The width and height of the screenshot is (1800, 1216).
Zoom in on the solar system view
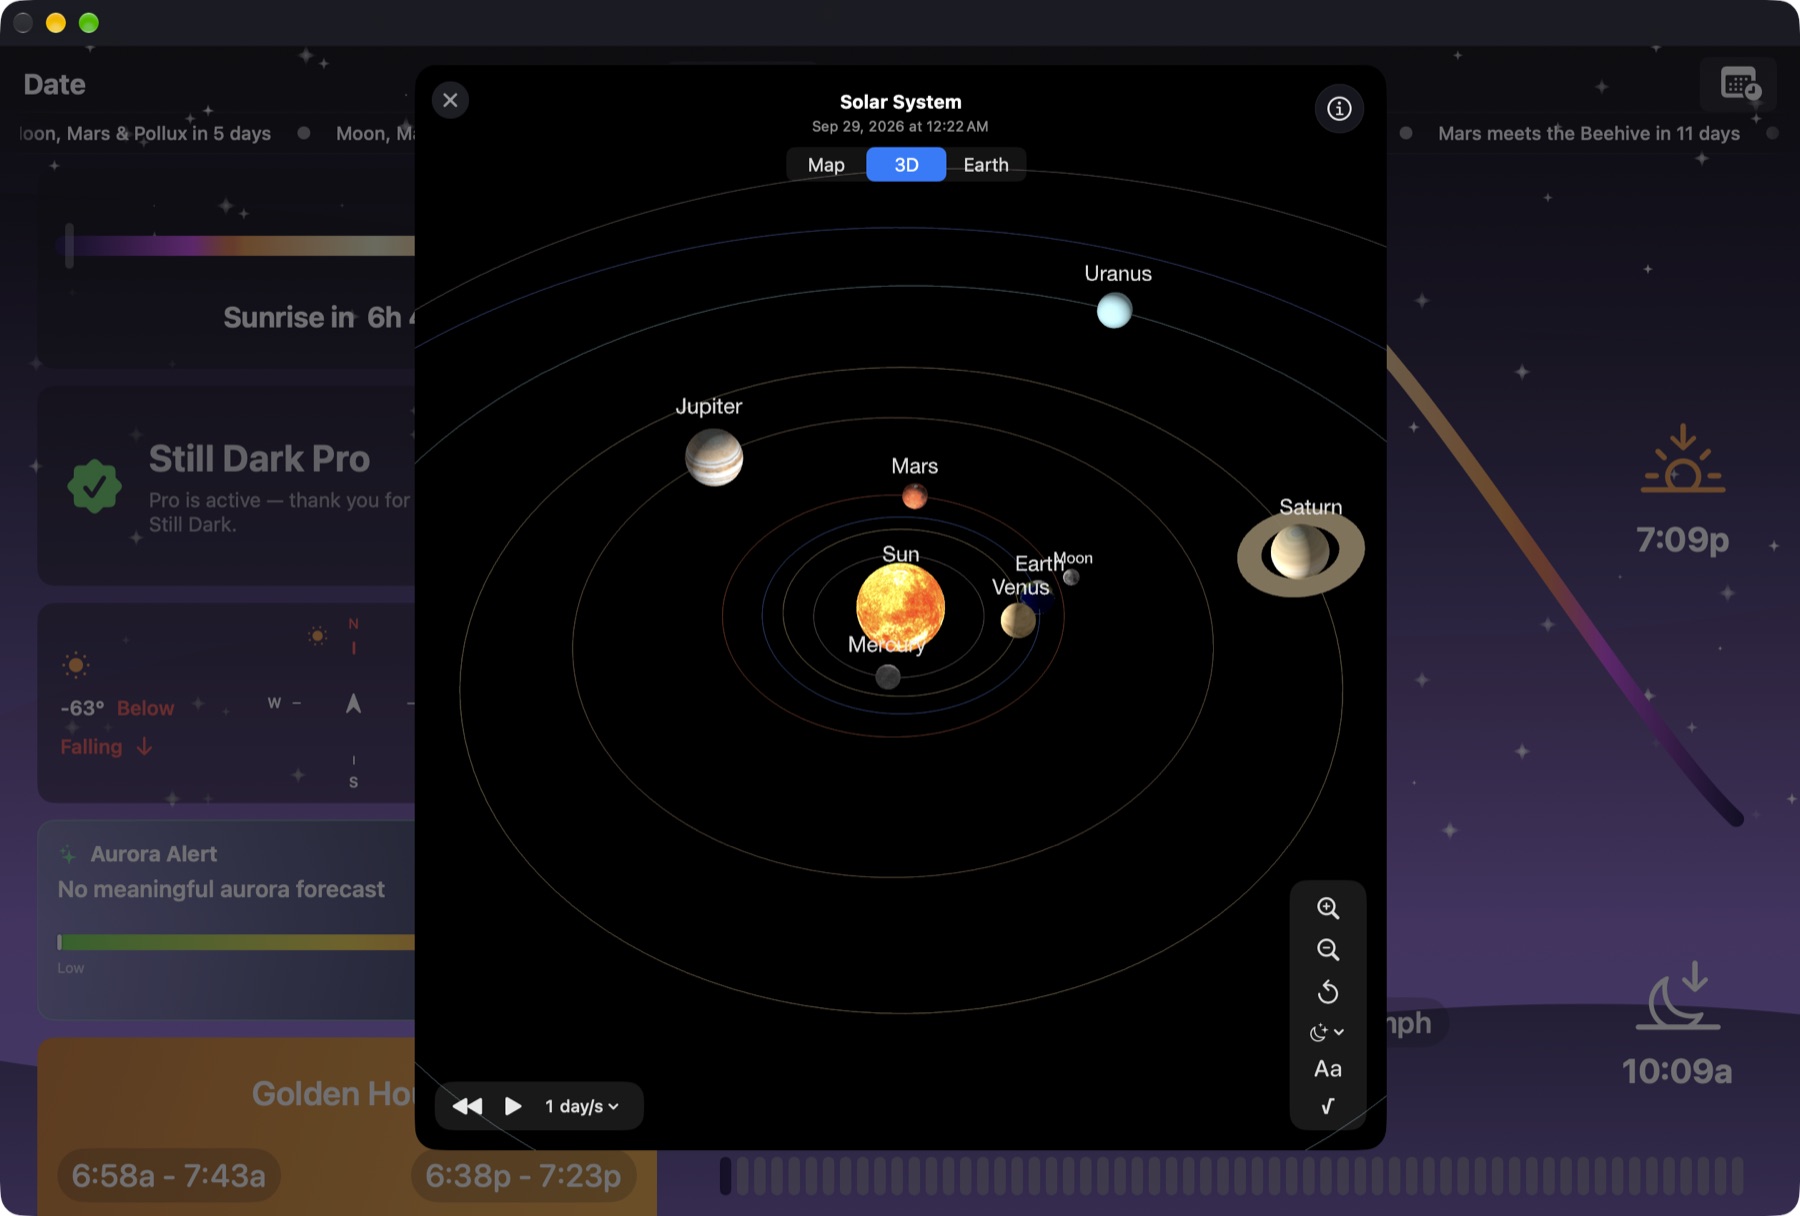(x=1328, y=908)
